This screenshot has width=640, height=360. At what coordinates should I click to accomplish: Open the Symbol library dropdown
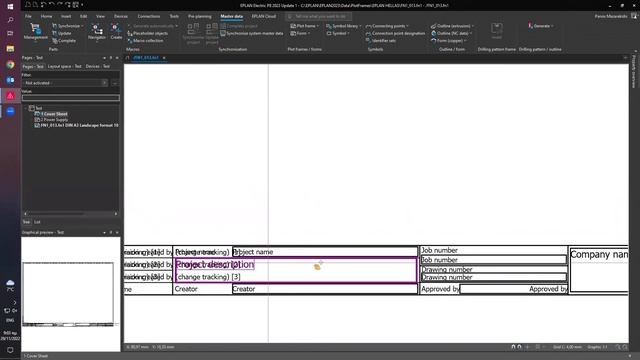click(x=343, y=26)
